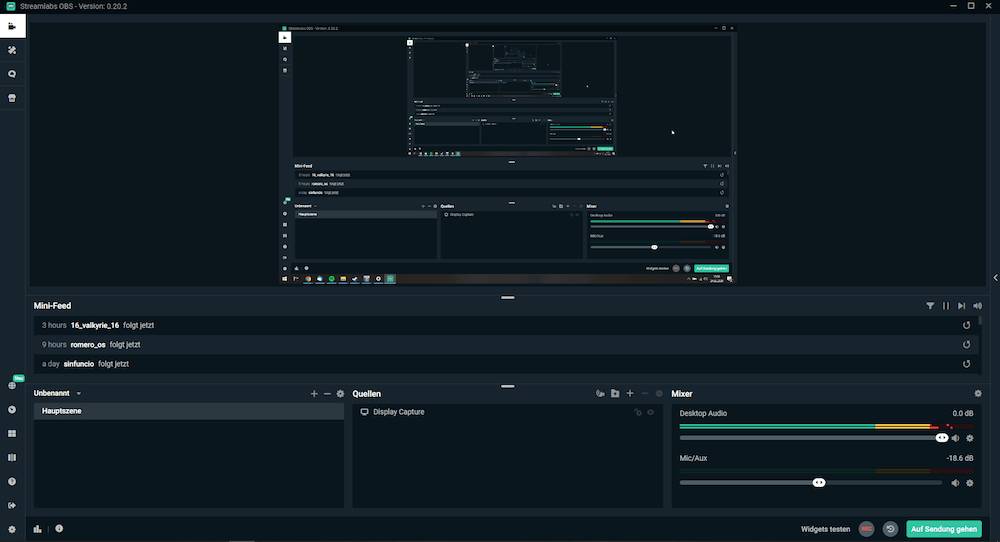
Task: Collapse the right side panel chevron
Action: point(995,278)
